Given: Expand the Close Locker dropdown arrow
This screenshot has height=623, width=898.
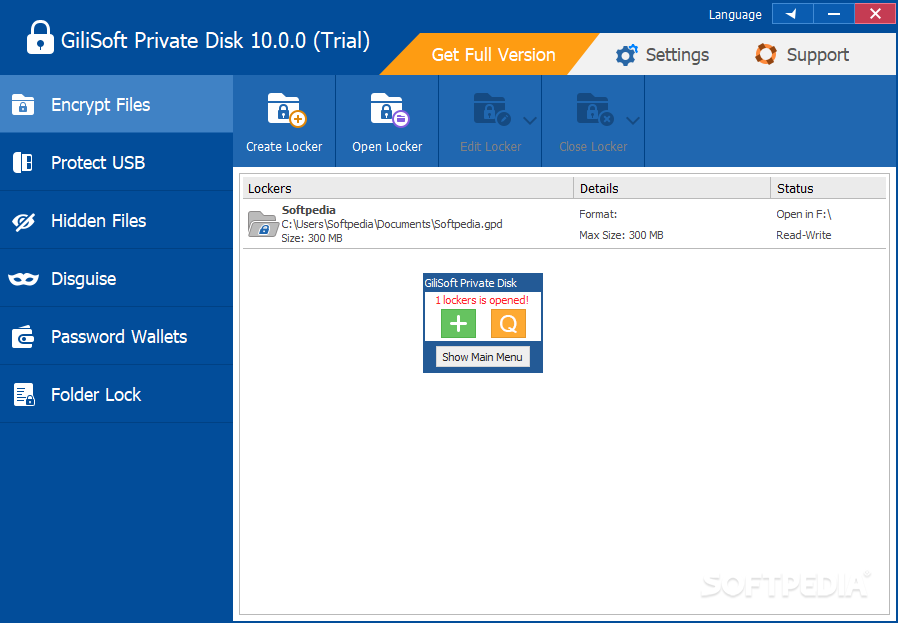Looking at the screenshot, I should click(632, 120).
